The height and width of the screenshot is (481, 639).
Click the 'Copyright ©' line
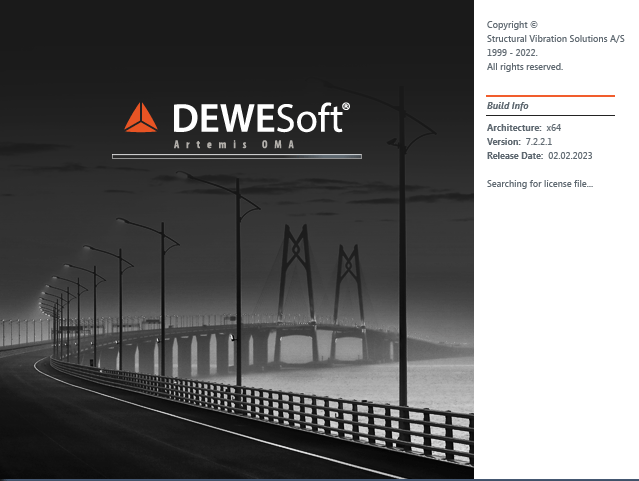(512, 24)
